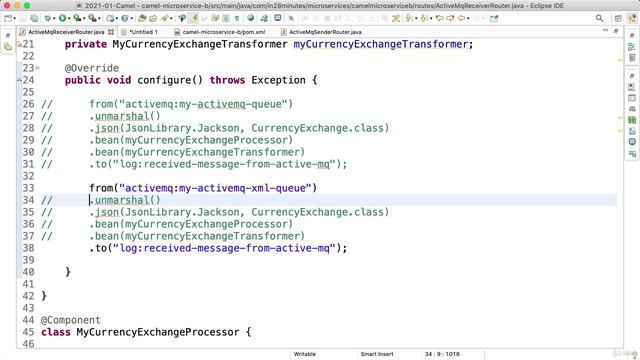Click the New Java Class icon

[125, 18]
